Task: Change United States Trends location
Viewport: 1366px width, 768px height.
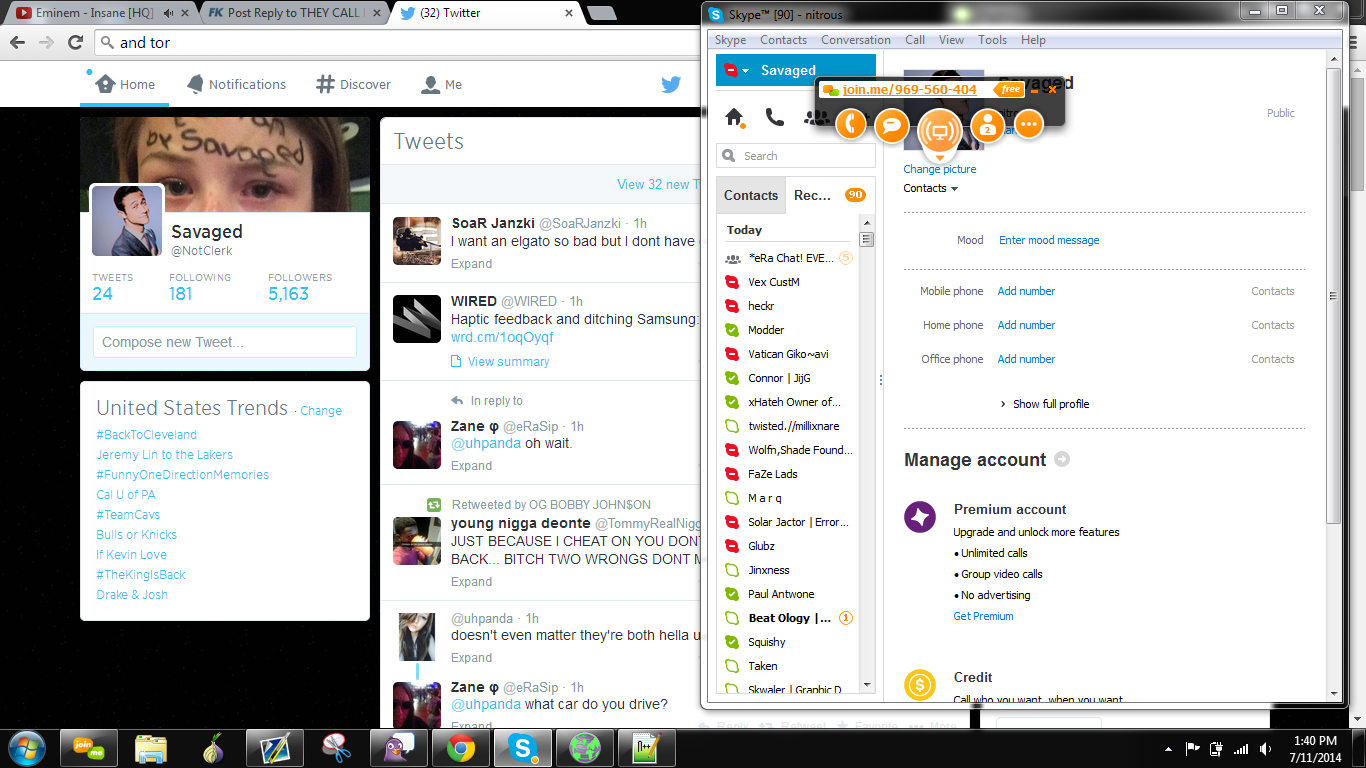Action: [321, 411]
